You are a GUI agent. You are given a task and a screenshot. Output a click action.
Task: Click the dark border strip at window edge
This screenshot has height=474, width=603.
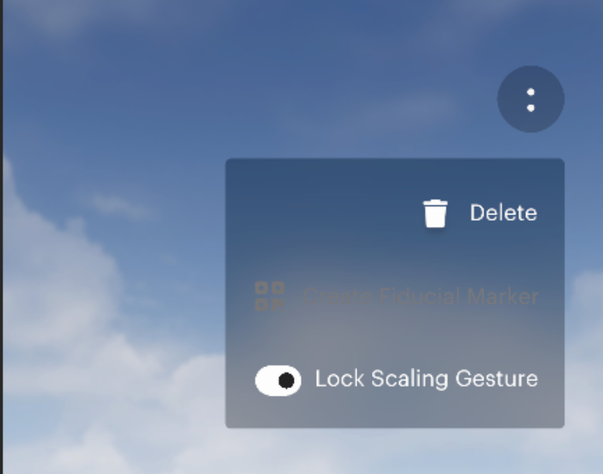click(2, 237)
